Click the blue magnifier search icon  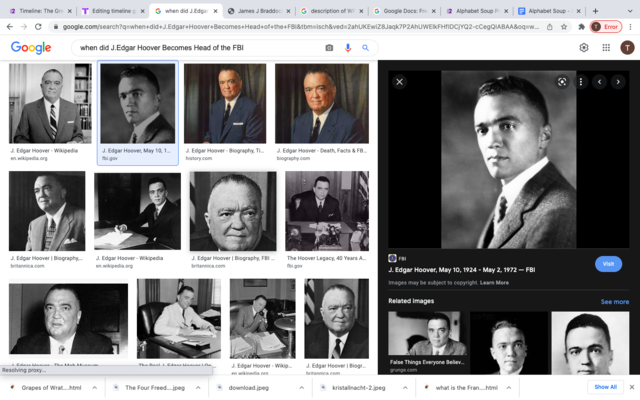pyautogui.click(x=365, y=48)
